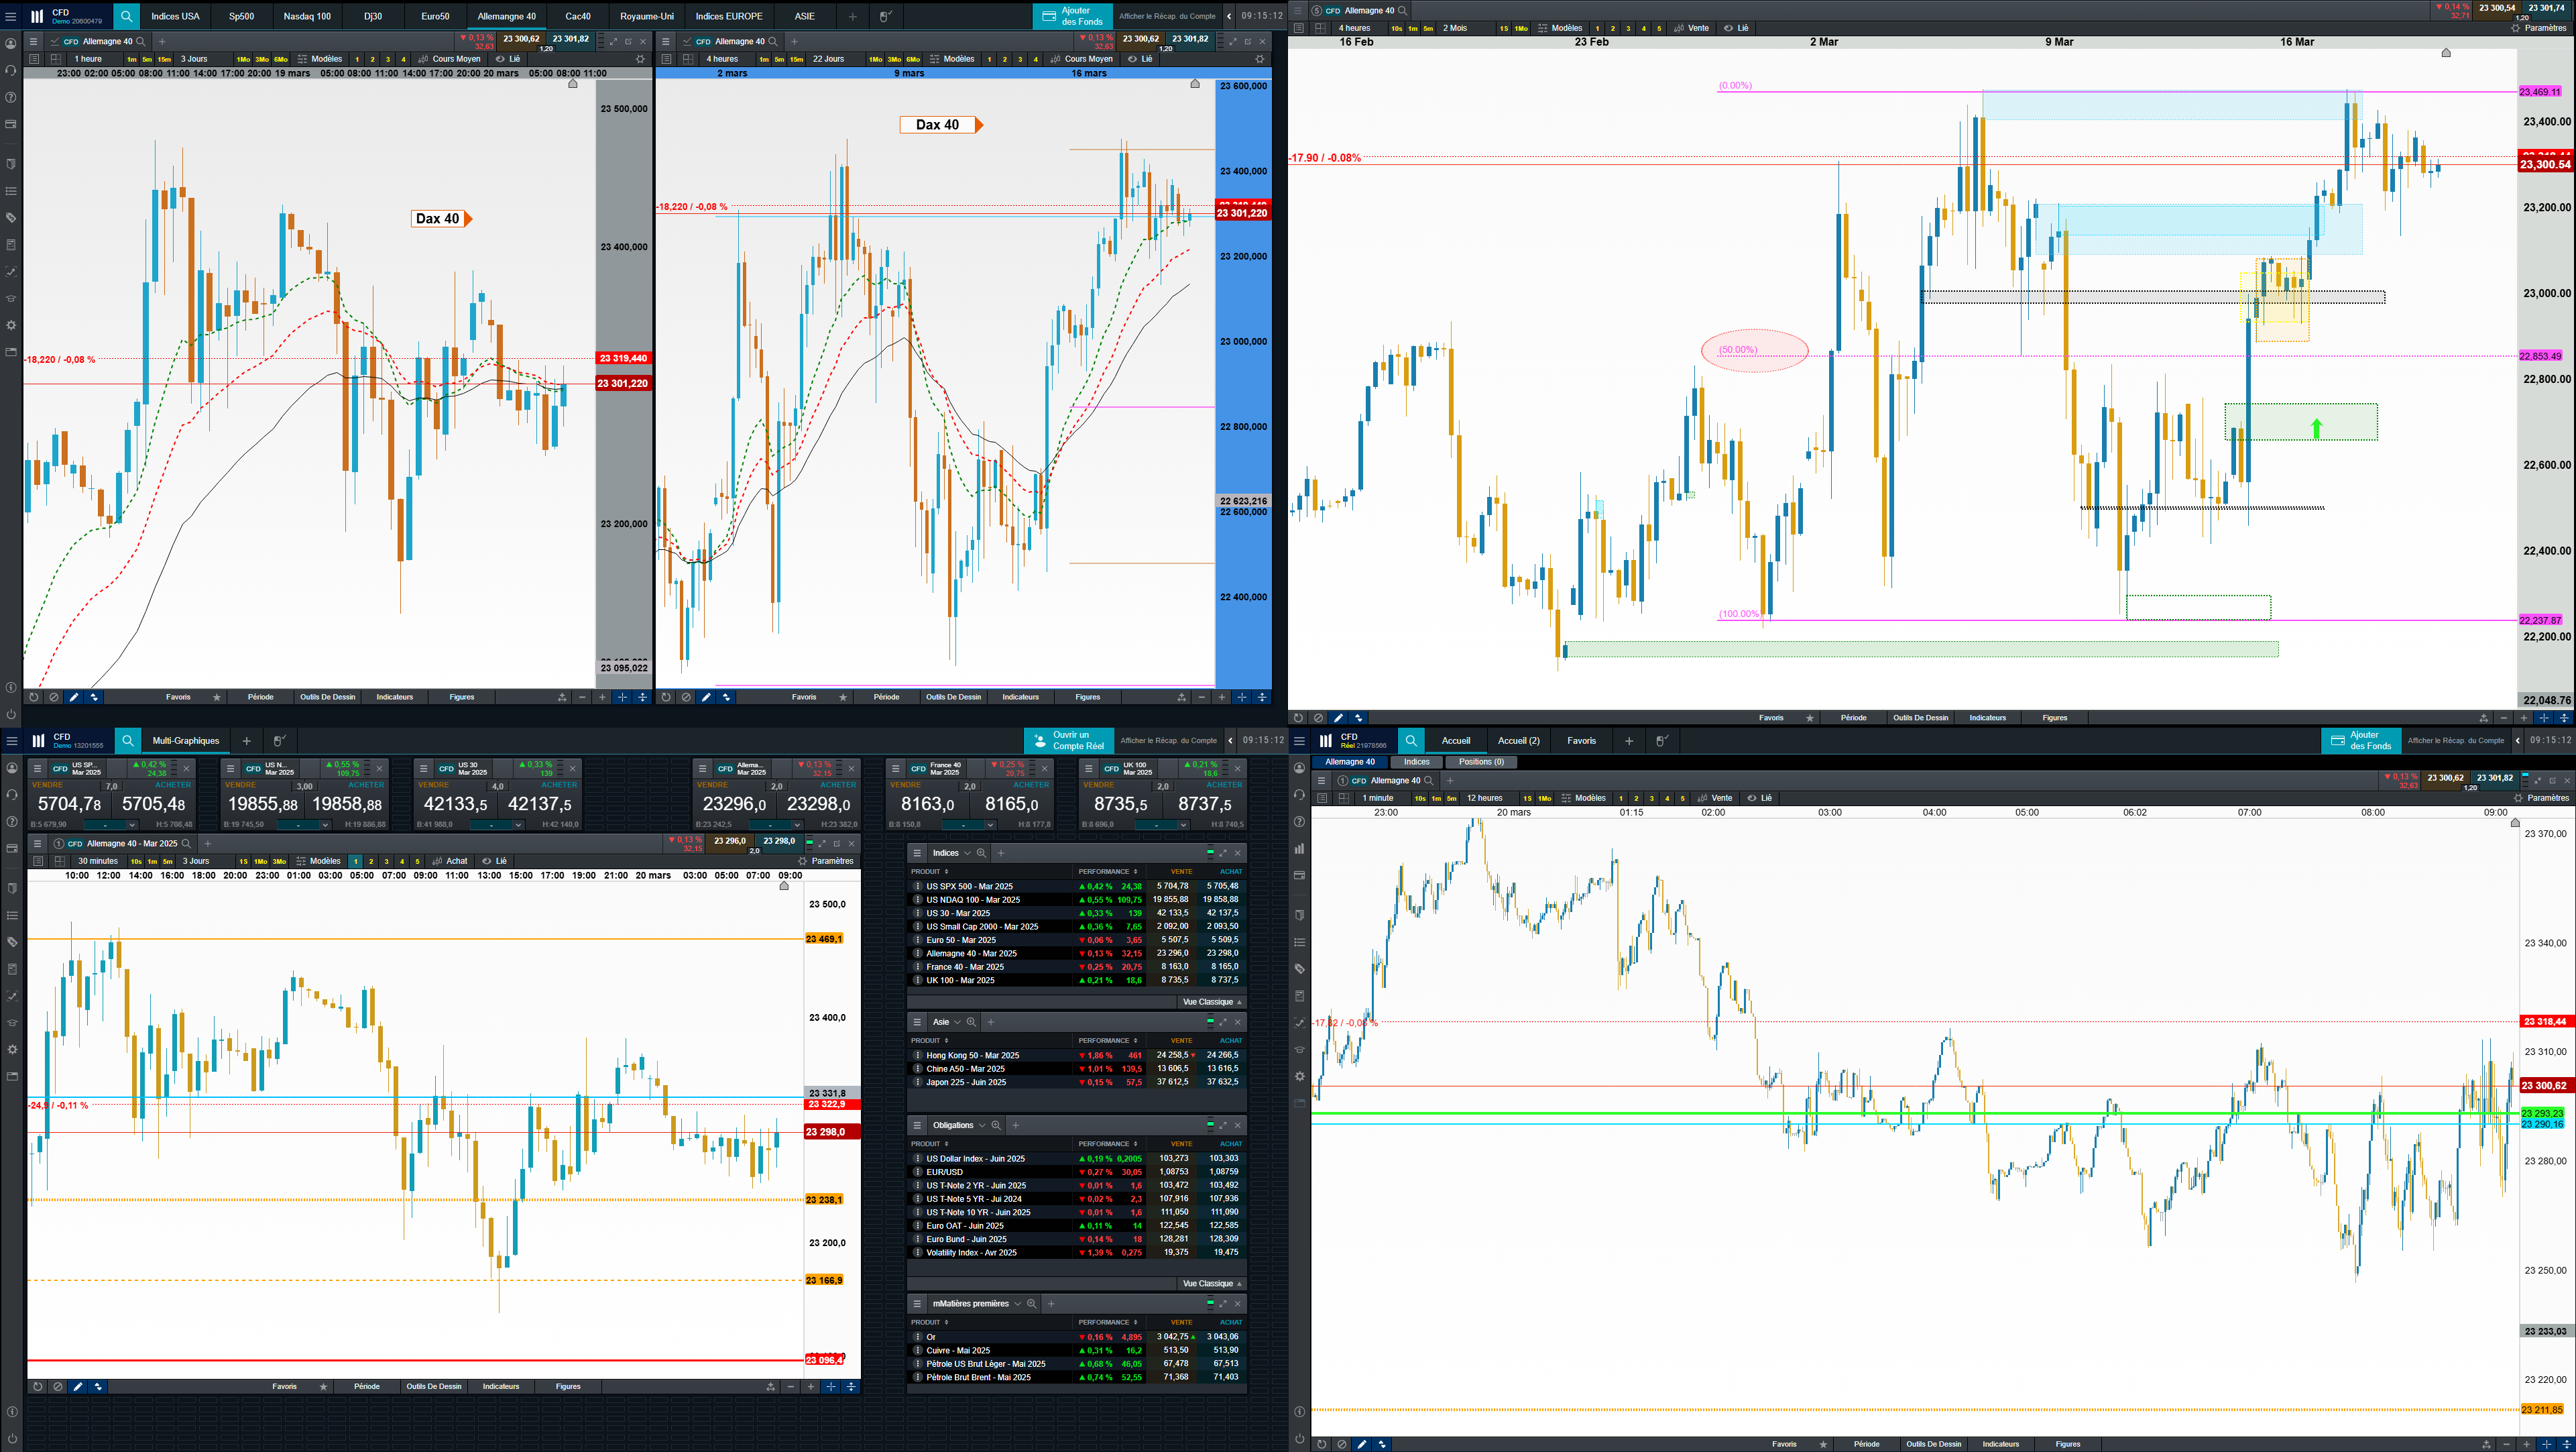Click the pencil draw tool under 1 heure chart

click(74, 697)
